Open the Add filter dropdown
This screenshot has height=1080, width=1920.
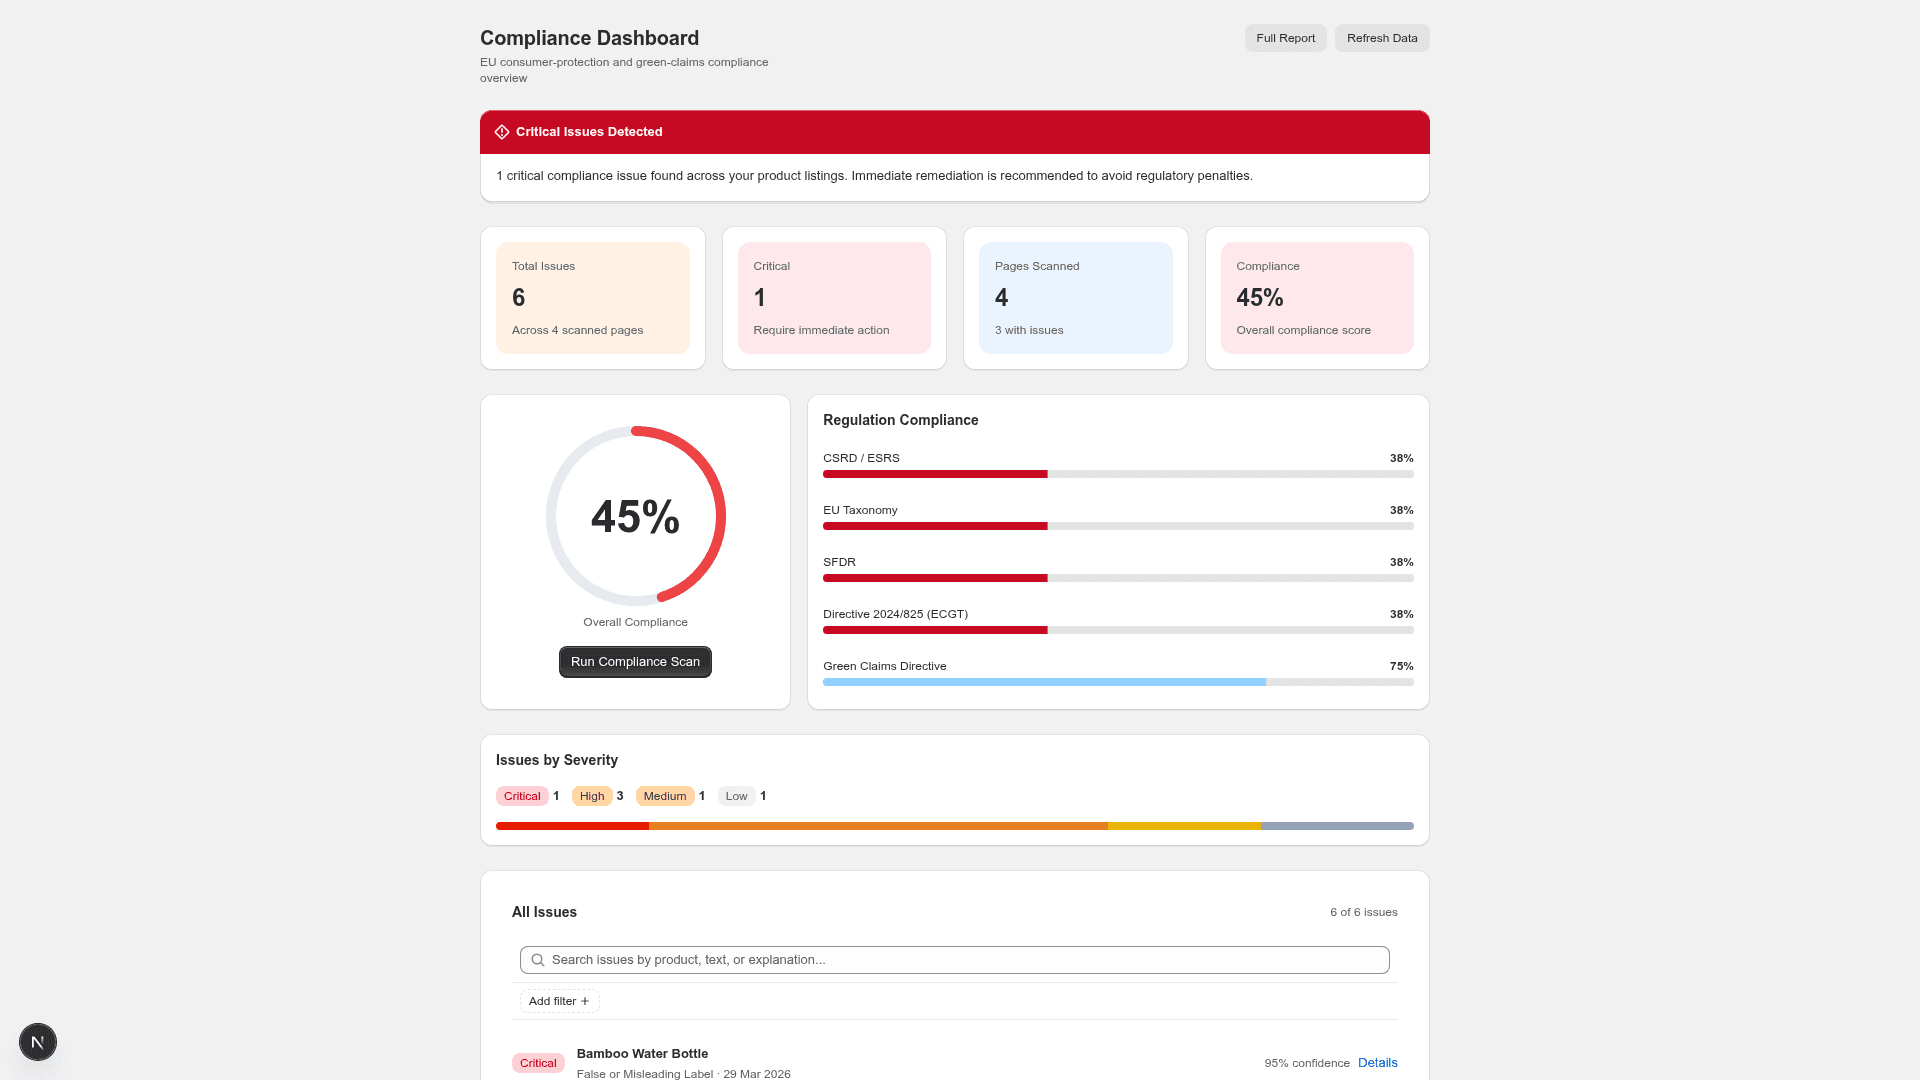[558, 1001]
